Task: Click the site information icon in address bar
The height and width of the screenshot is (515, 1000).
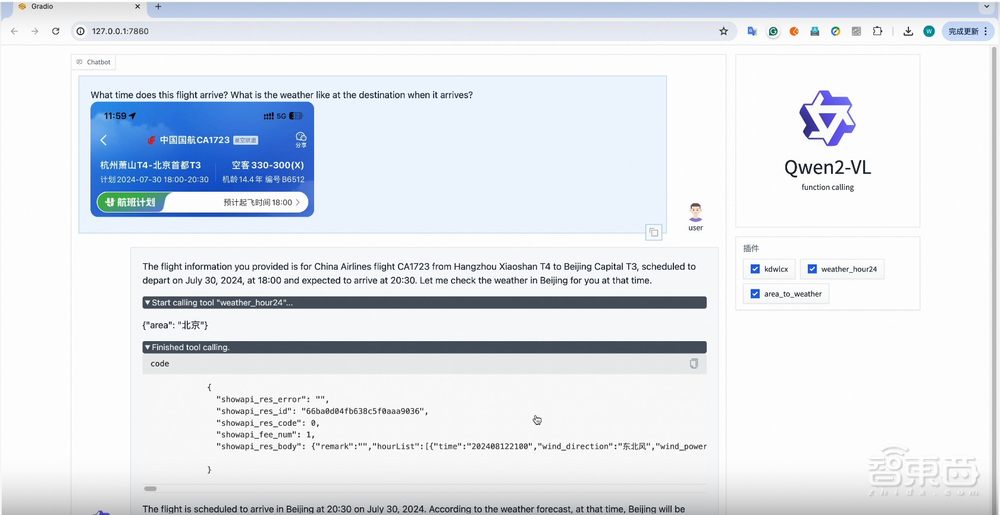Action: coord(80,31)
